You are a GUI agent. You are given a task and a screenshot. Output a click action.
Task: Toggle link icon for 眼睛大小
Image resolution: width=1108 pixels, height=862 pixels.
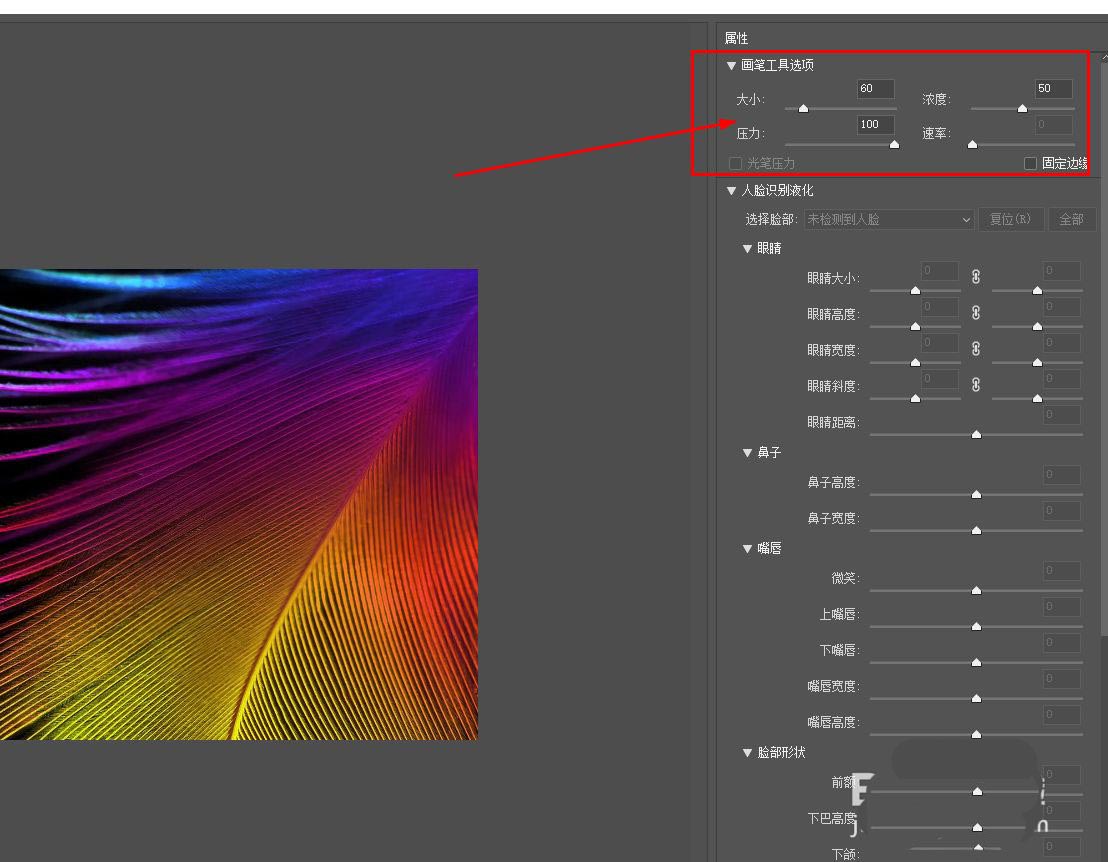point(976,277)
